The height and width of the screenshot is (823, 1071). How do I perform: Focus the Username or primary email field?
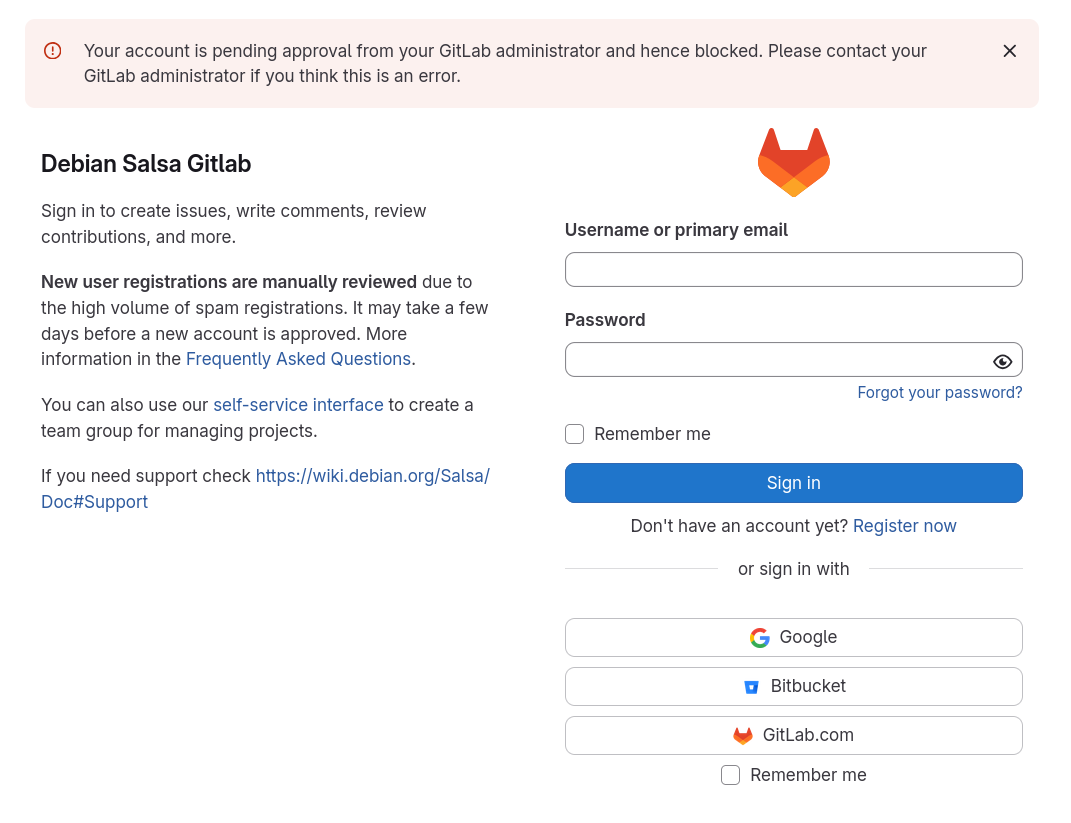[x=793, y=270]
